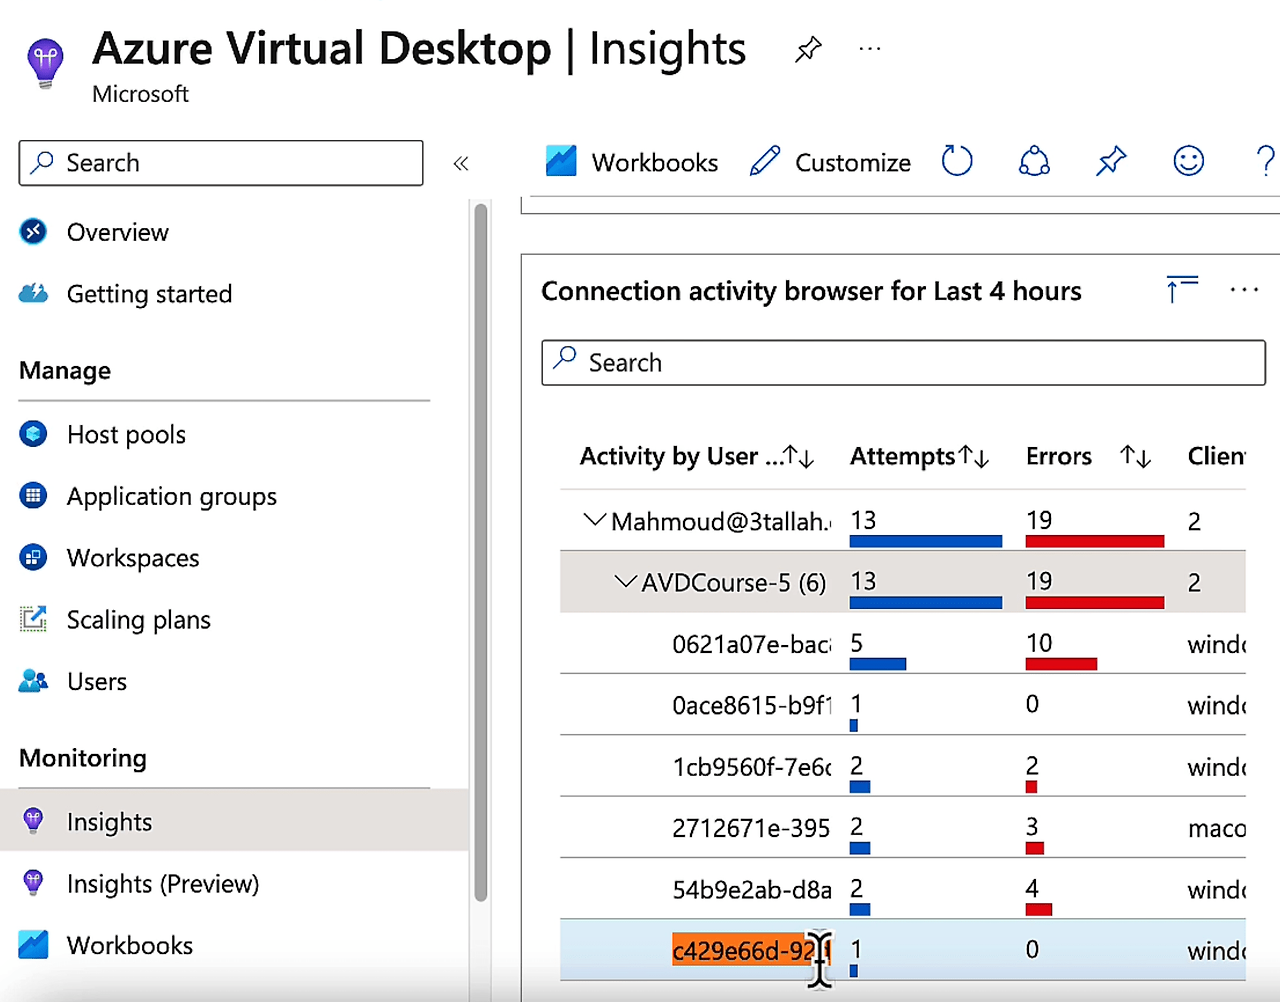Open Application groups
The width and height of the screenshot is (1280, 1002).
click(x=172, y=497)
